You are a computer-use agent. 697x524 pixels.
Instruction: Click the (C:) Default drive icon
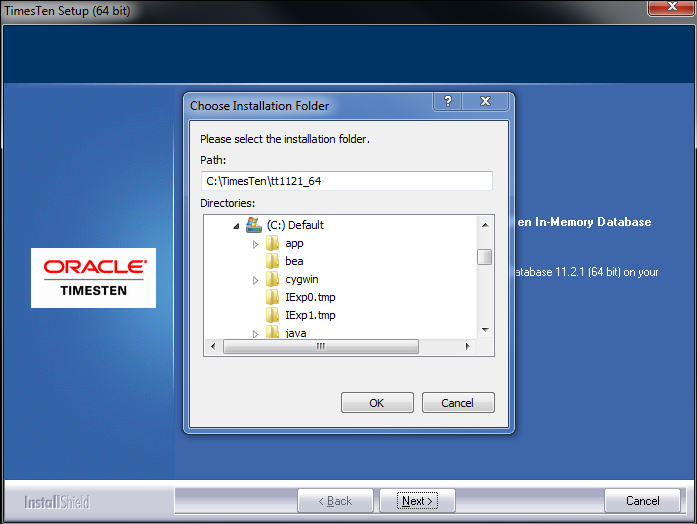click(254, 225)
